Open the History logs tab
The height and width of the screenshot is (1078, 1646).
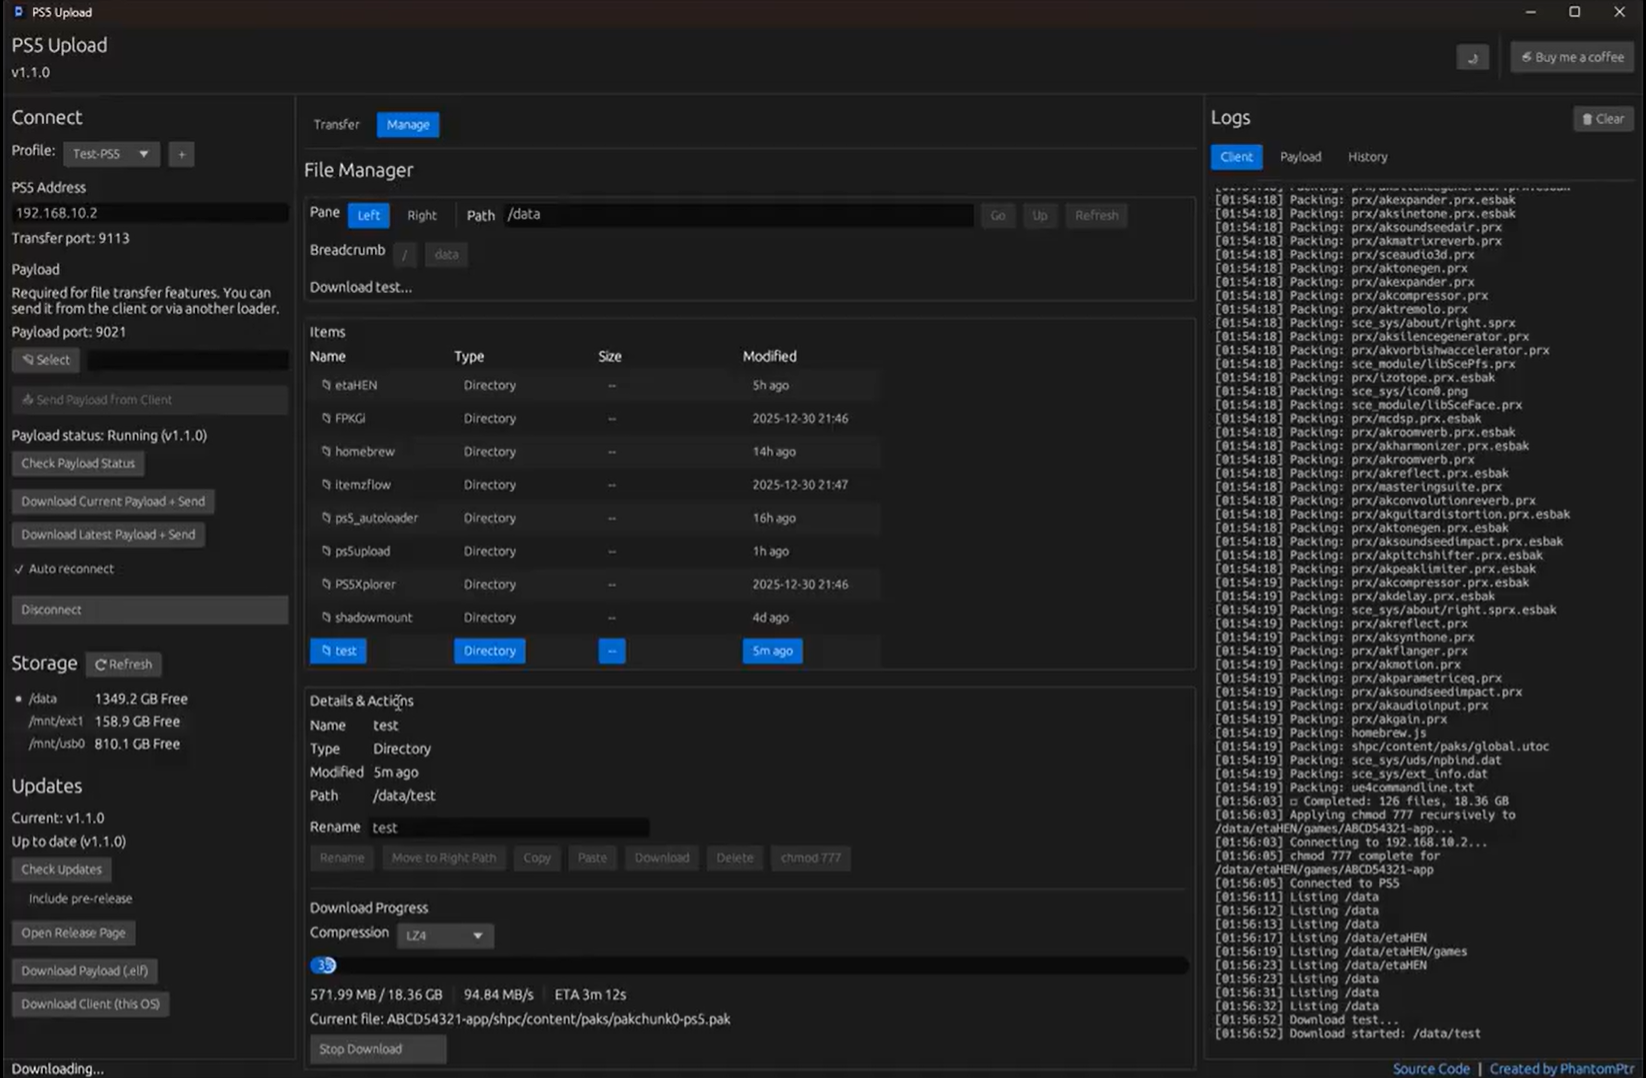(x=1367, y=157)
